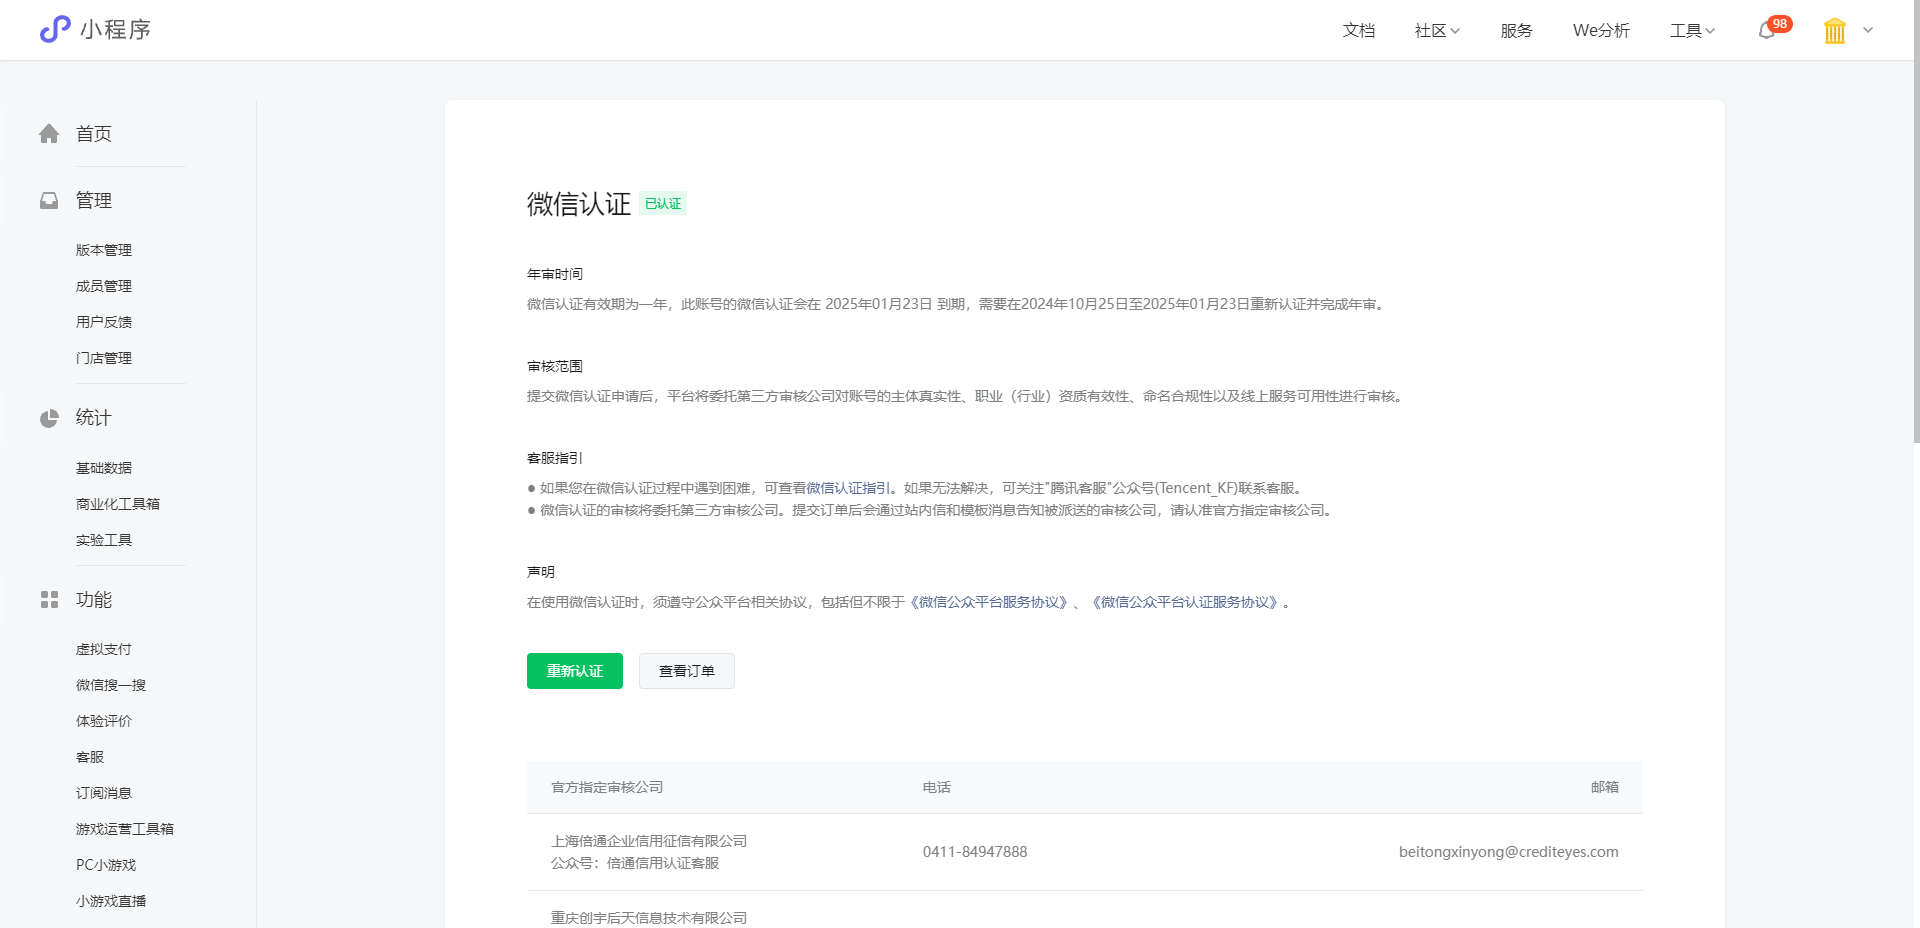Click the 功能 grid icon
The height and width of the screenshot is (928, 1920).
click(49, 600)
